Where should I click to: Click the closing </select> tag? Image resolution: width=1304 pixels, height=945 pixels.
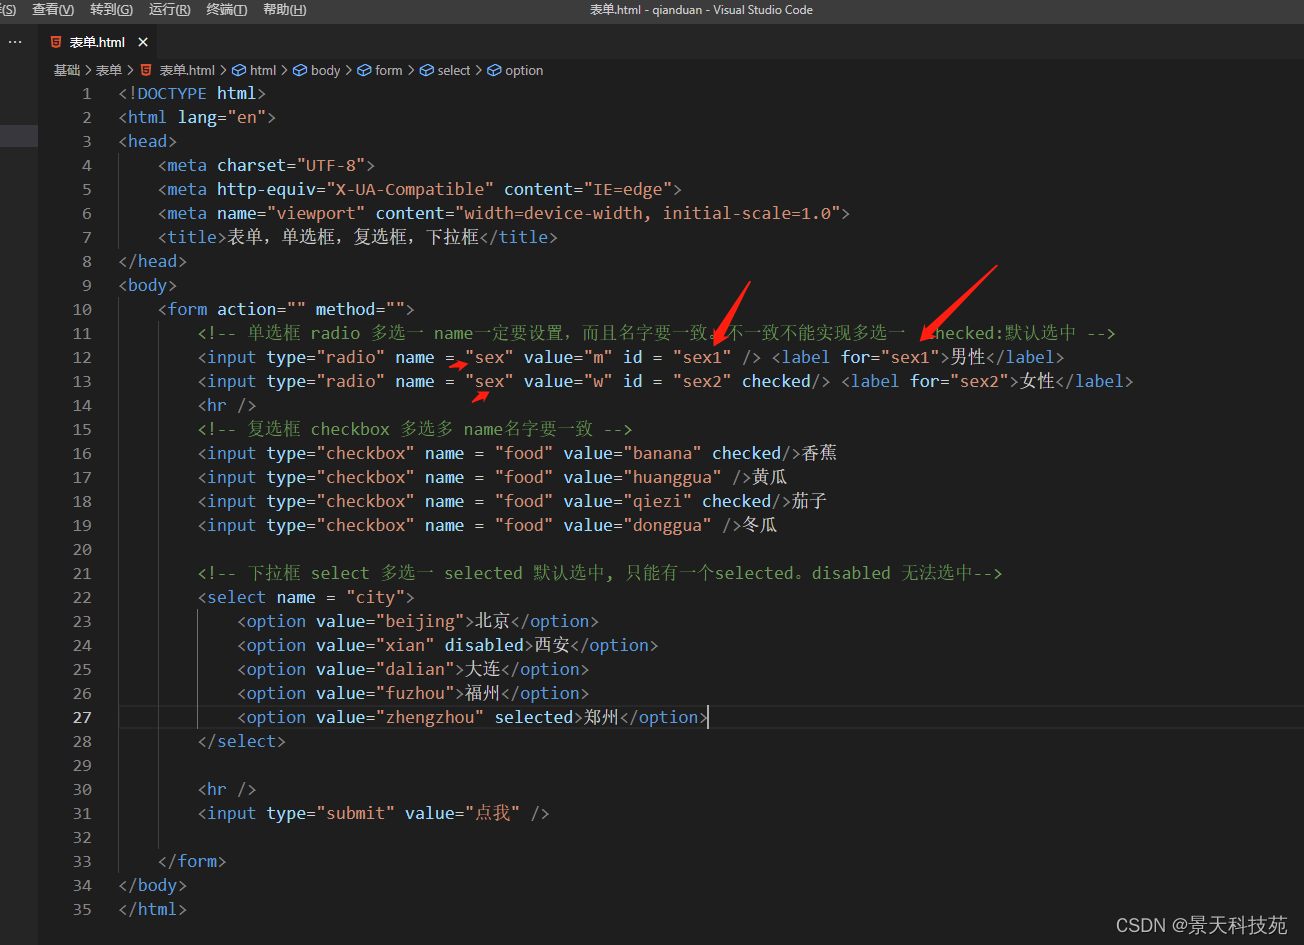(242, 741)
